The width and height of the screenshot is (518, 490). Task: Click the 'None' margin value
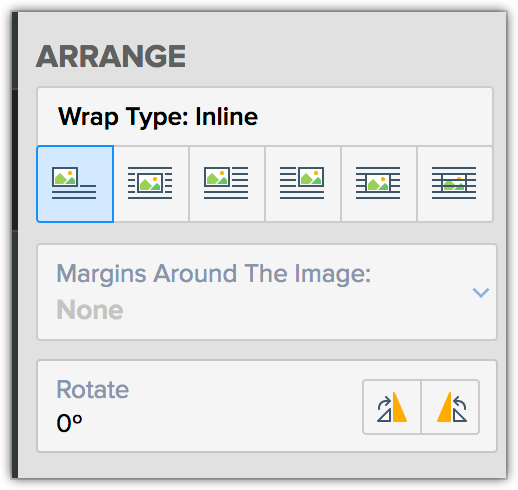(x=90, y=310)
